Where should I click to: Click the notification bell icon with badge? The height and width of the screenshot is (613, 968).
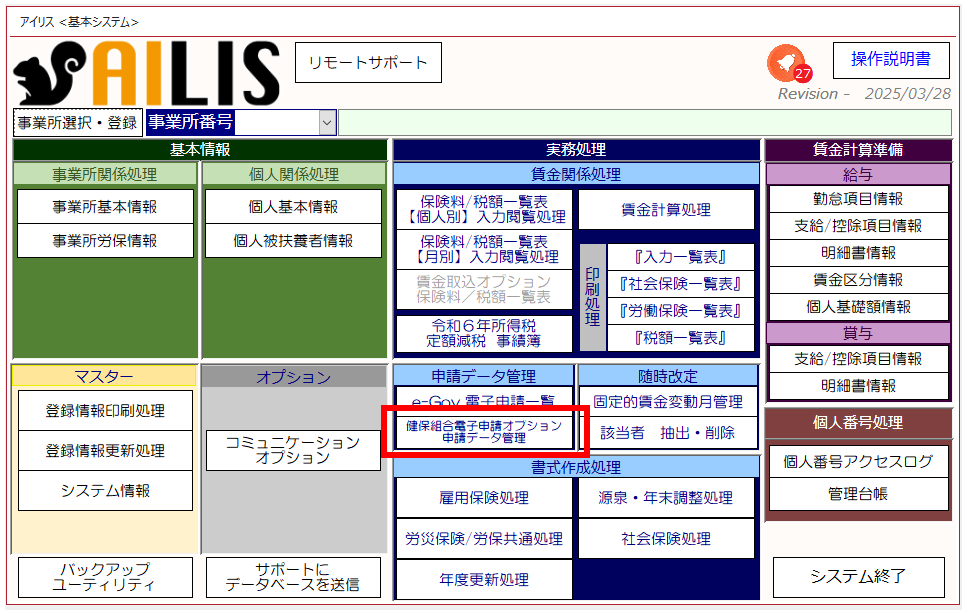(x=787, y=63)
